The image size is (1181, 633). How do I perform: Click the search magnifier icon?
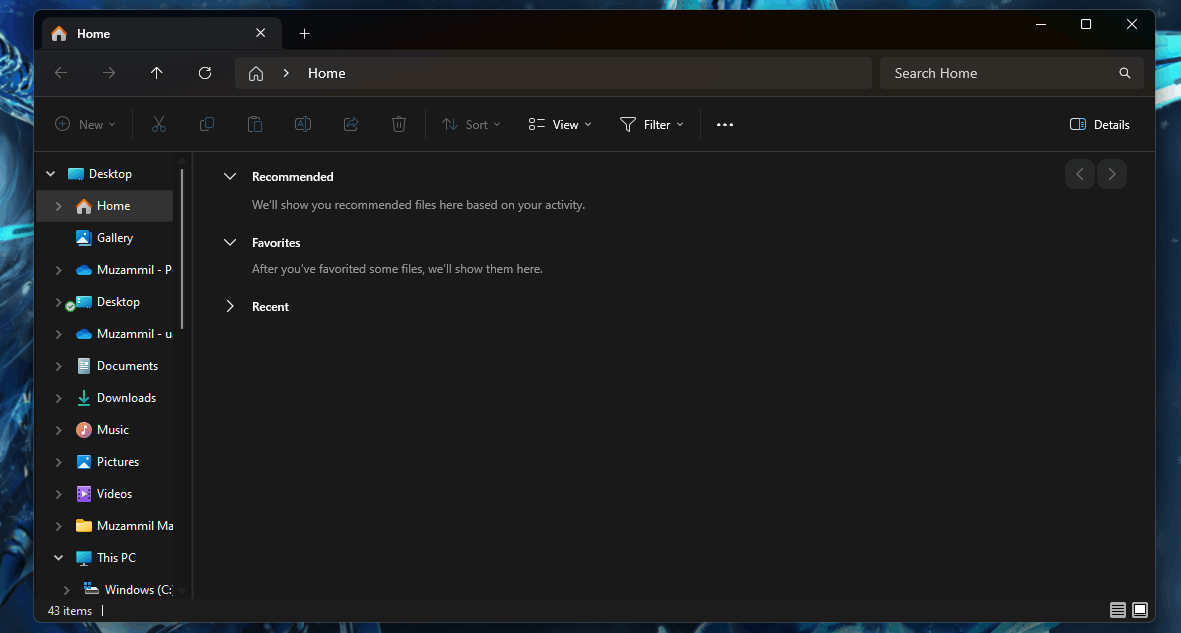click(x=1125, y=73)
